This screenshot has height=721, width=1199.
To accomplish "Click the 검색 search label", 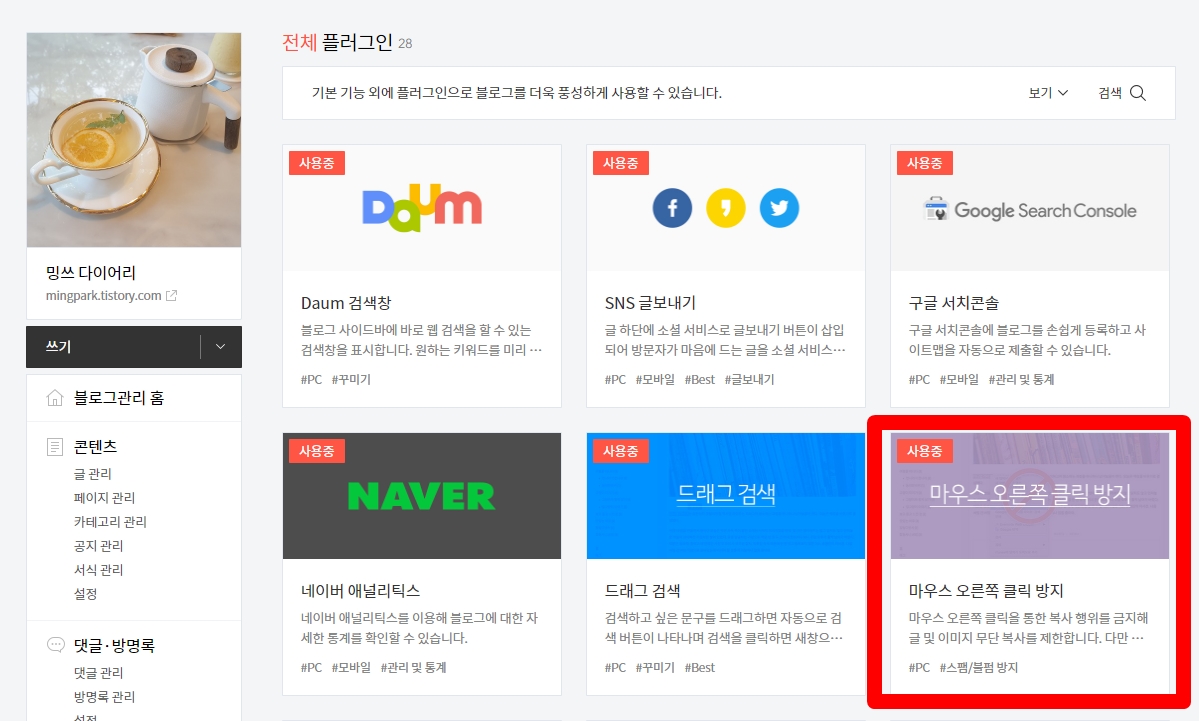I will coord(1110,93).
